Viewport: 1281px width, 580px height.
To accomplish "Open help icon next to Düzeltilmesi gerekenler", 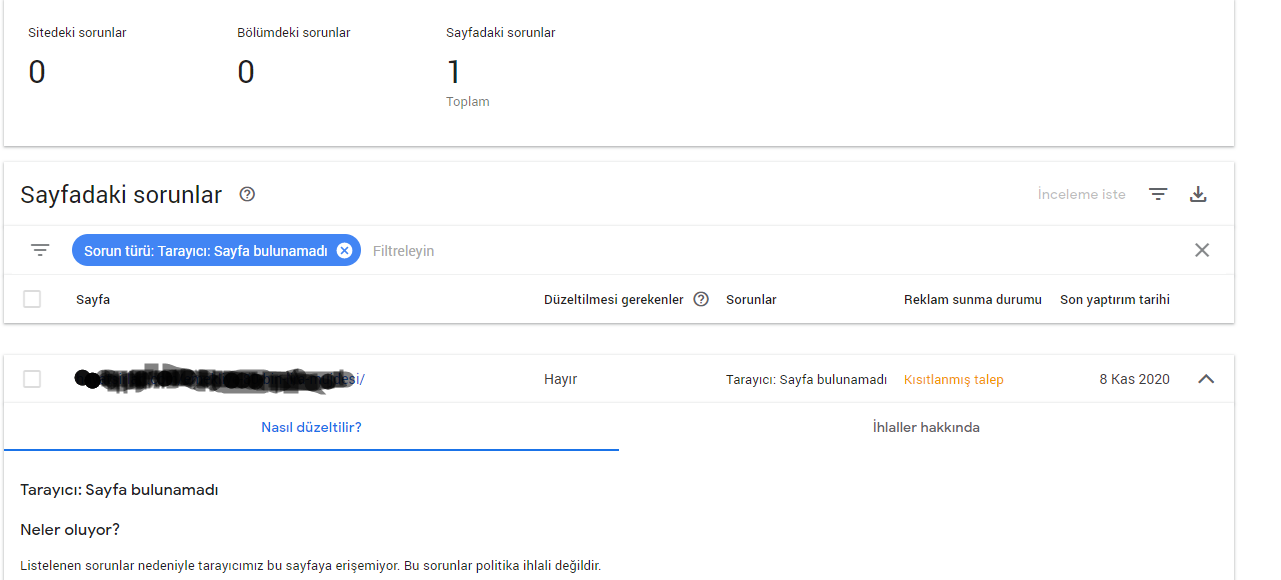I will (701, 299).
